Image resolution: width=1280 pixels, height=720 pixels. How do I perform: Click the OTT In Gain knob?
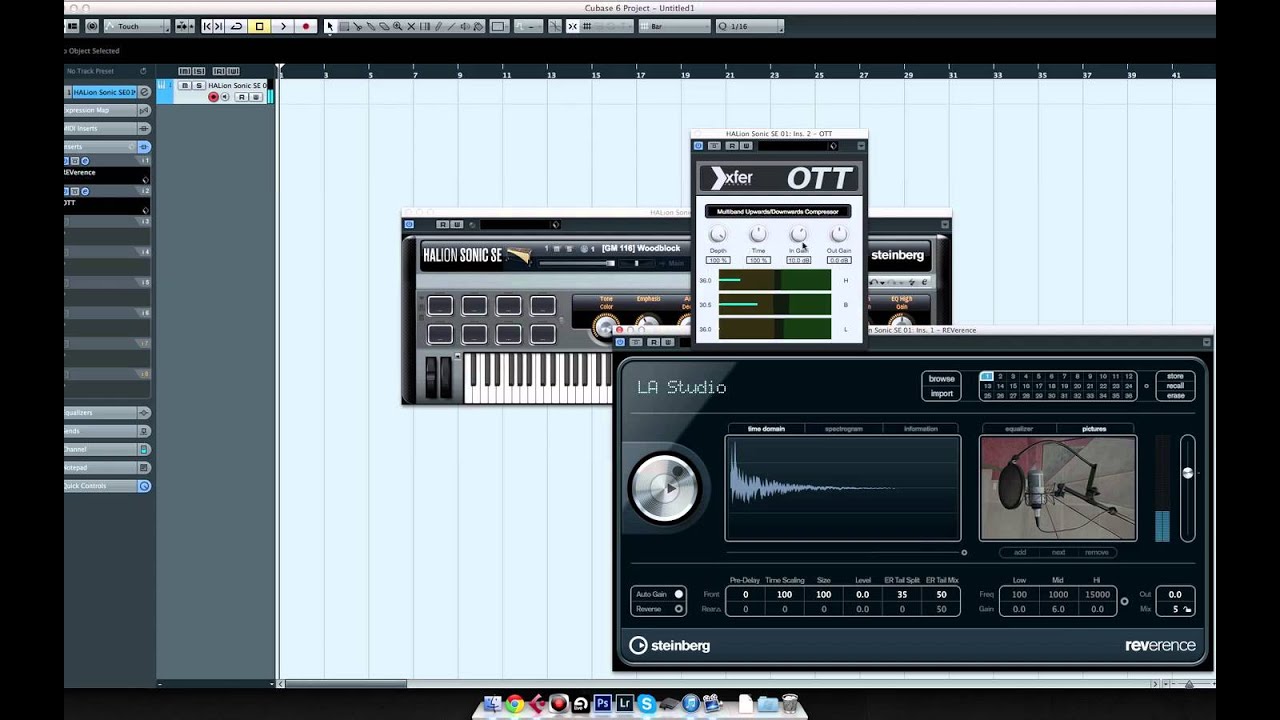pos(798,235)
